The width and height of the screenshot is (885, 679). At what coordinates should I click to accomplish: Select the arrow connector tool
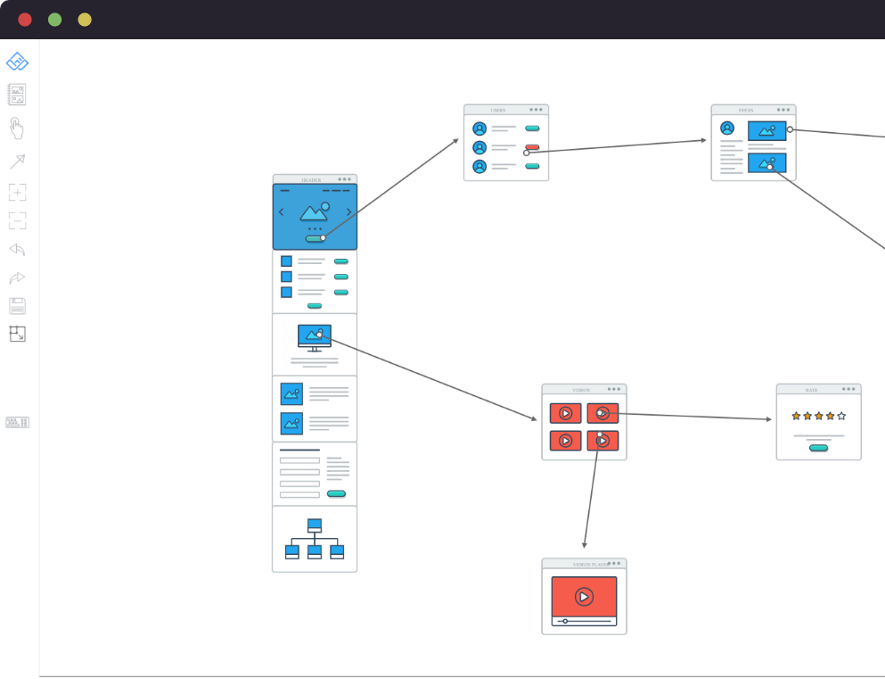click(17, 161)
